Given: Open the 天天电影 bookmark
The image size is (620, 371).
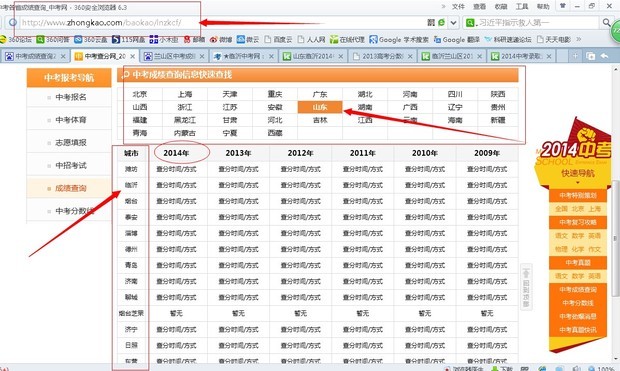Looking at the screenshot, I should (x=554, y=40).
